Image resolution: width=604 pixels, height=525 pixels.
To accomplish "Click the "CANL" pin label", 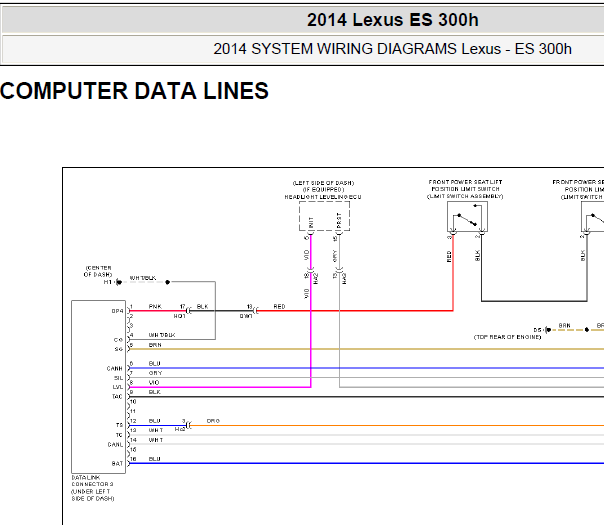I will pyautogui.click(x=115, y=444).
